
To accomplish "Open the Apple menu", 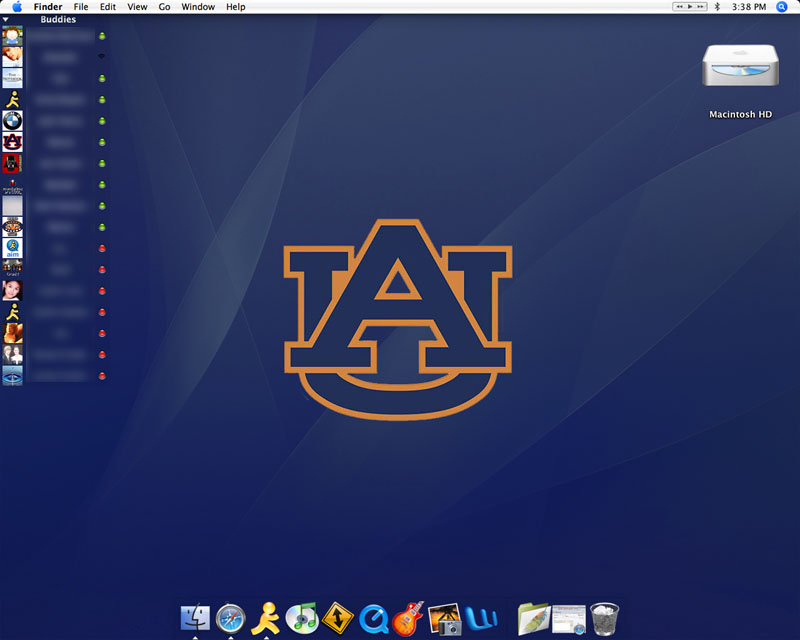I will tap(17, 7).
